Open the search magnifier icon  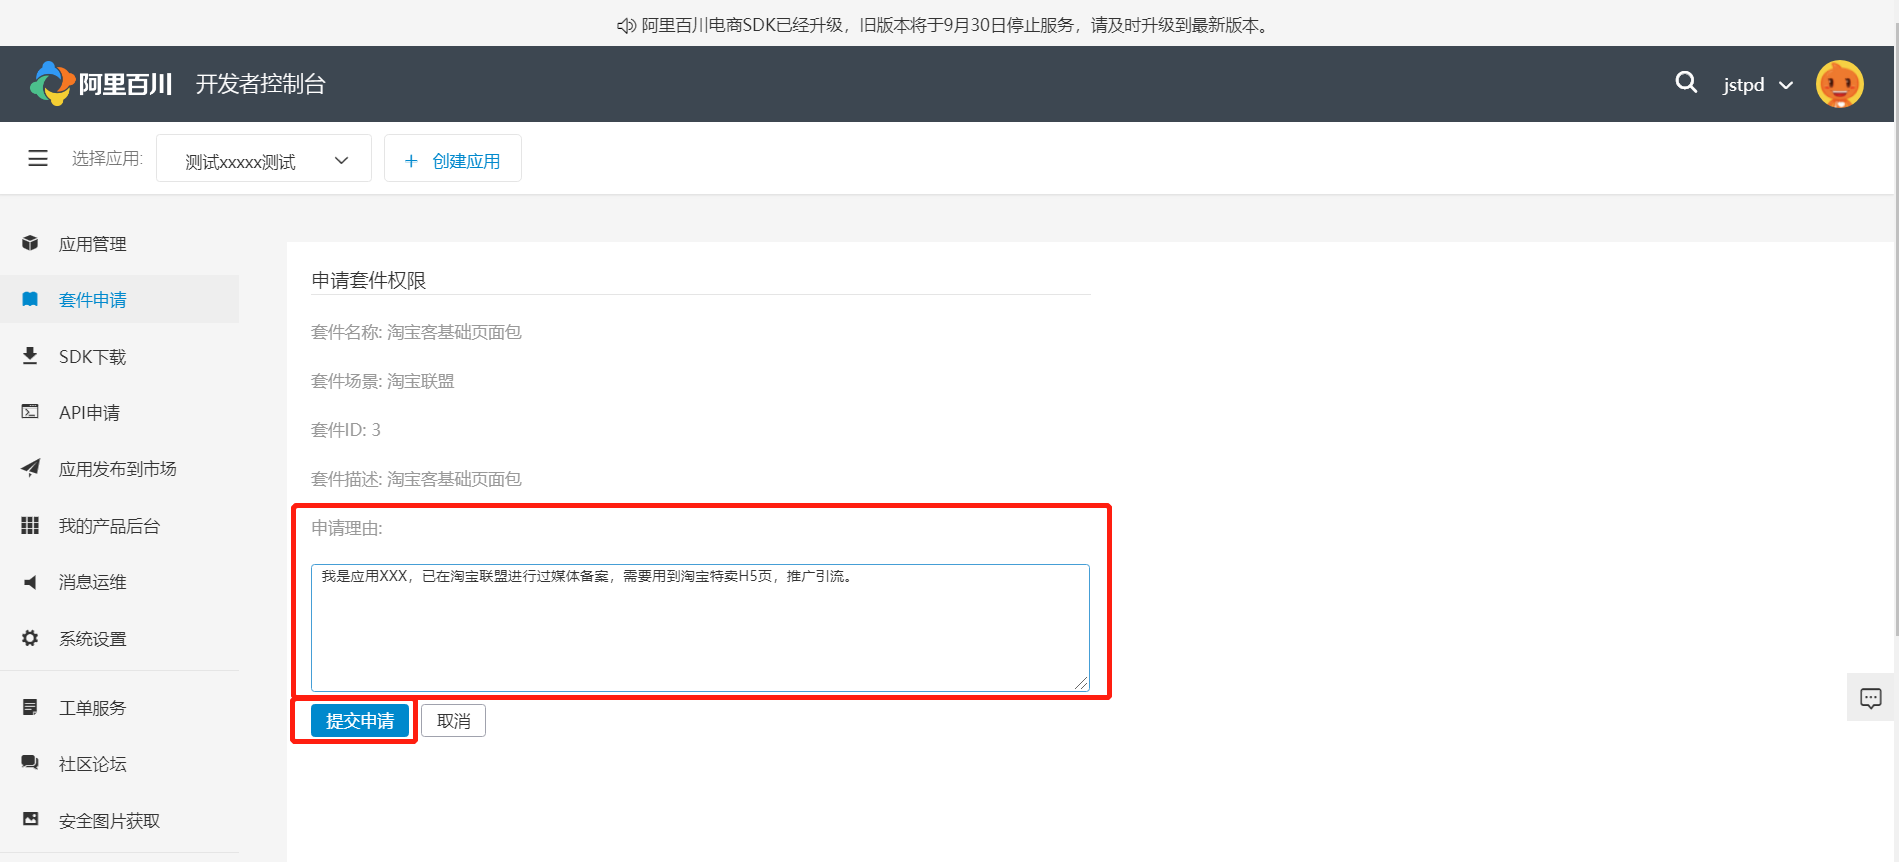click(1686, 83)
